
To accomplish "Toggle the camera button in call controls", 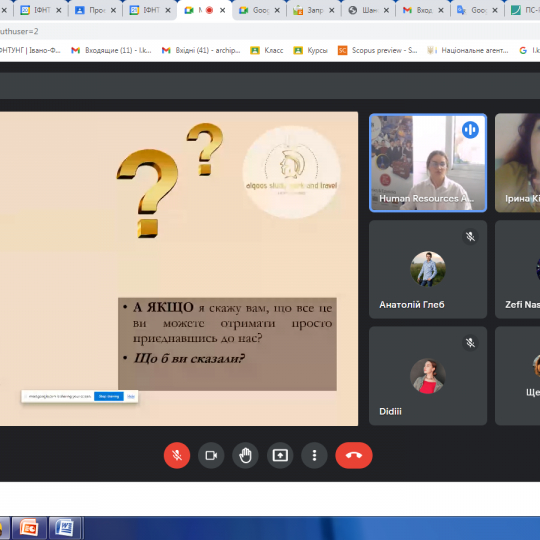I will 211,455.
